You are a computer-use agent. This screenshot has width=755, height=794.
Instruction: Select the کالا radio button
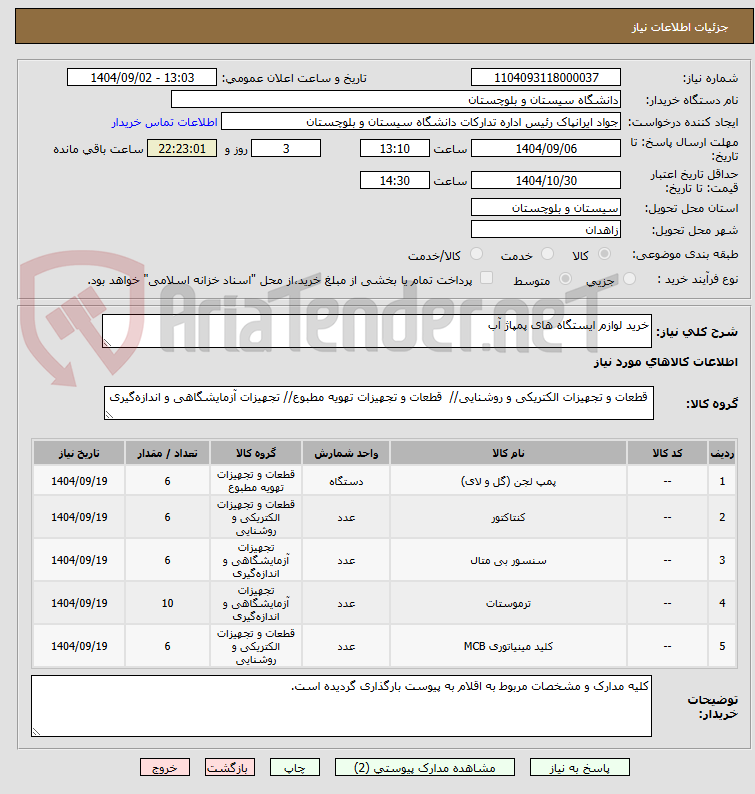tap(604, 254)
